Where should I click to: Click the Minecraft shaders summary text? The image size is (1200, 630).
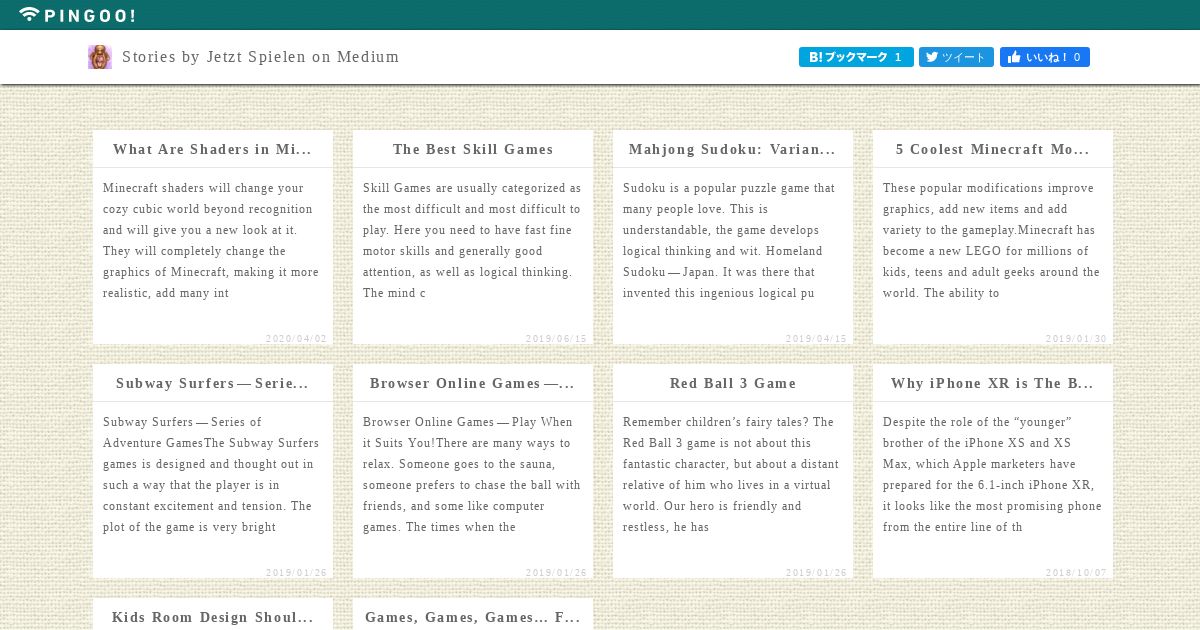pyautogui.click(x=213, y=240)
